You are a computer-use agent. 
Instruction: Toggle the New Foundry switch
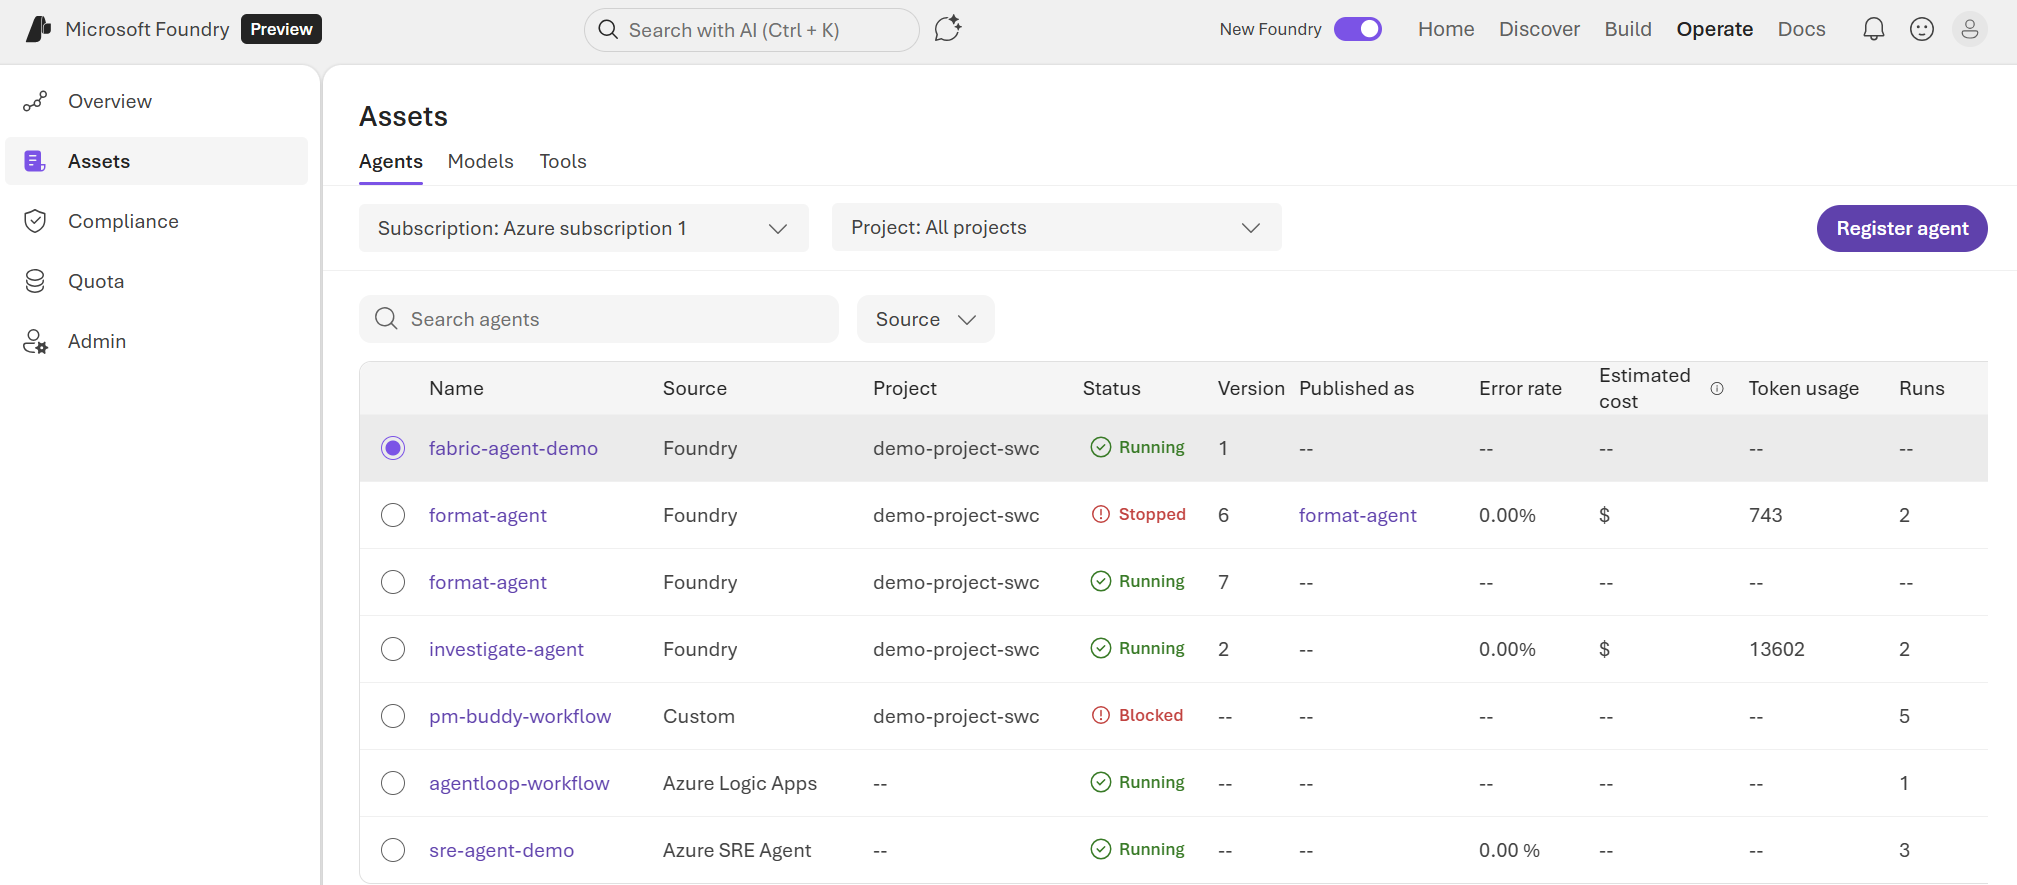1358,29
